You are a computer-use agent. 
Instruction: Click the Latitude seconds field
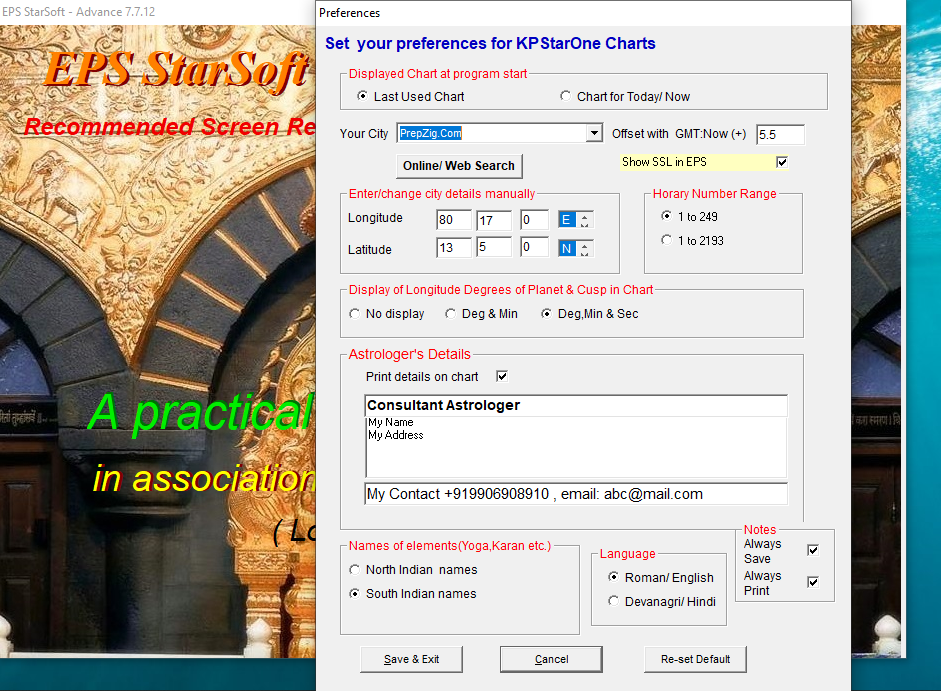(x=535, y=247)
